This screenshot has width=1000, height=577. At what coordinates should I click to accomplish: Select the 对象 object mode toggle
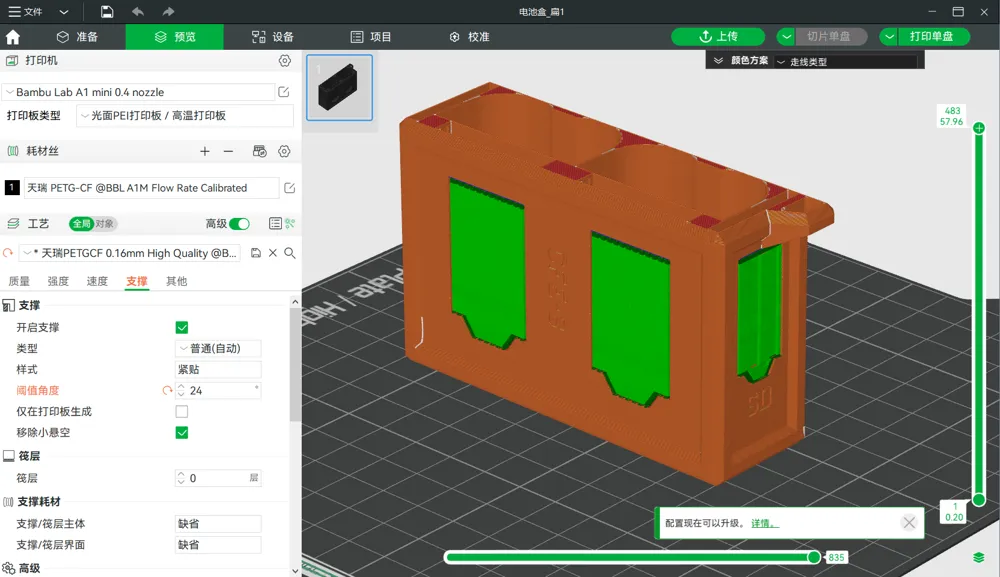point(105,224)
